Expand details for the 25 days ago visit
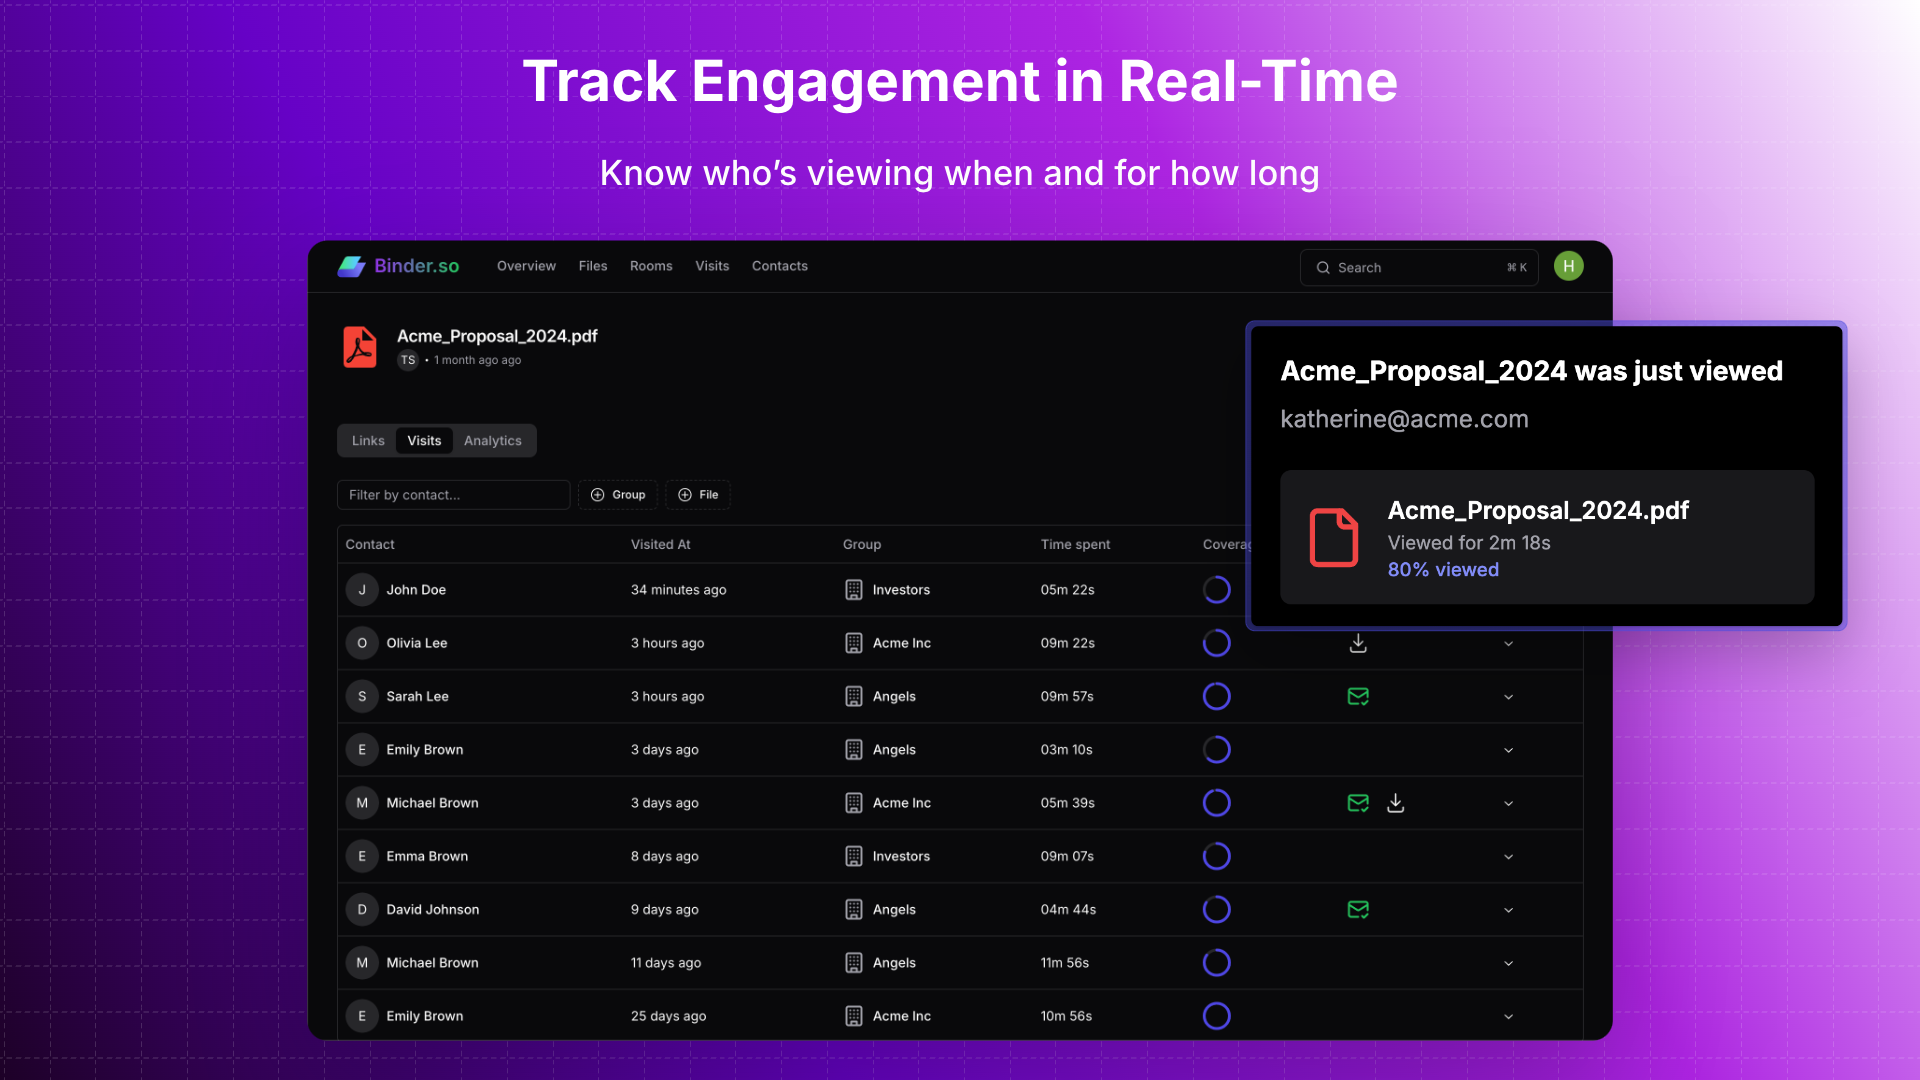This screenshot has width=1920, height=1080. (x=1508, y=1016)
